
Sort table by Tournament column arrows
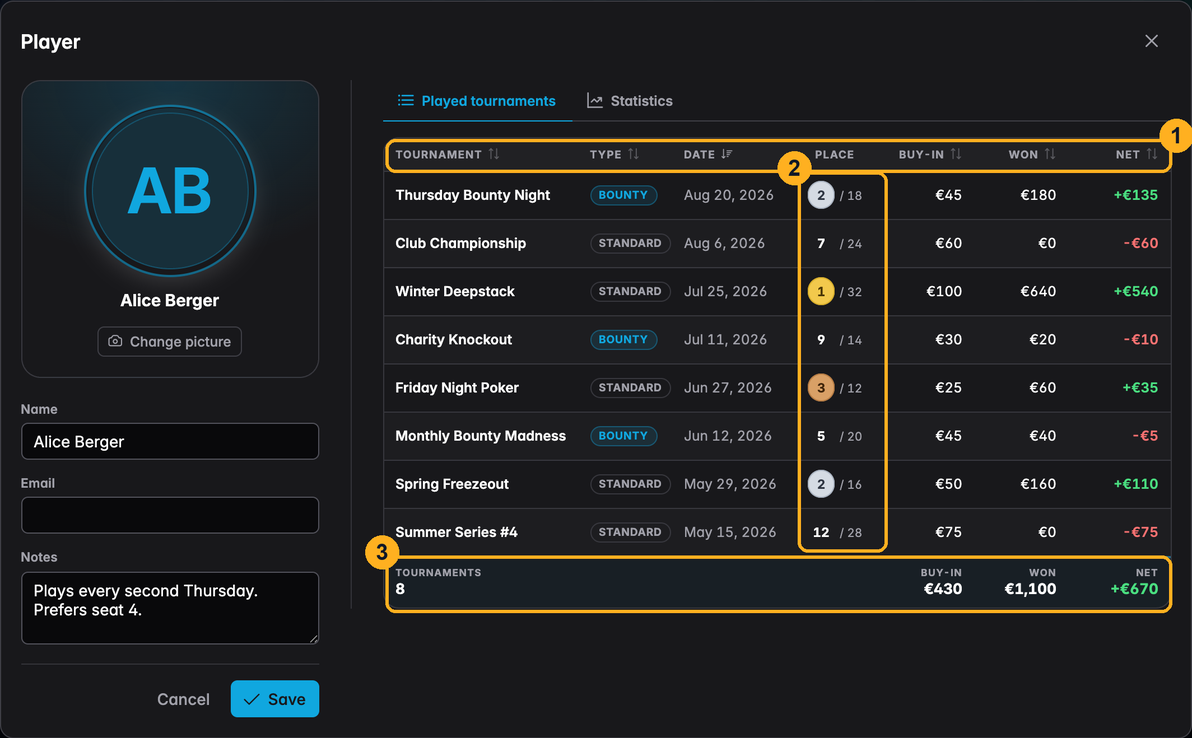coord(494,154)
